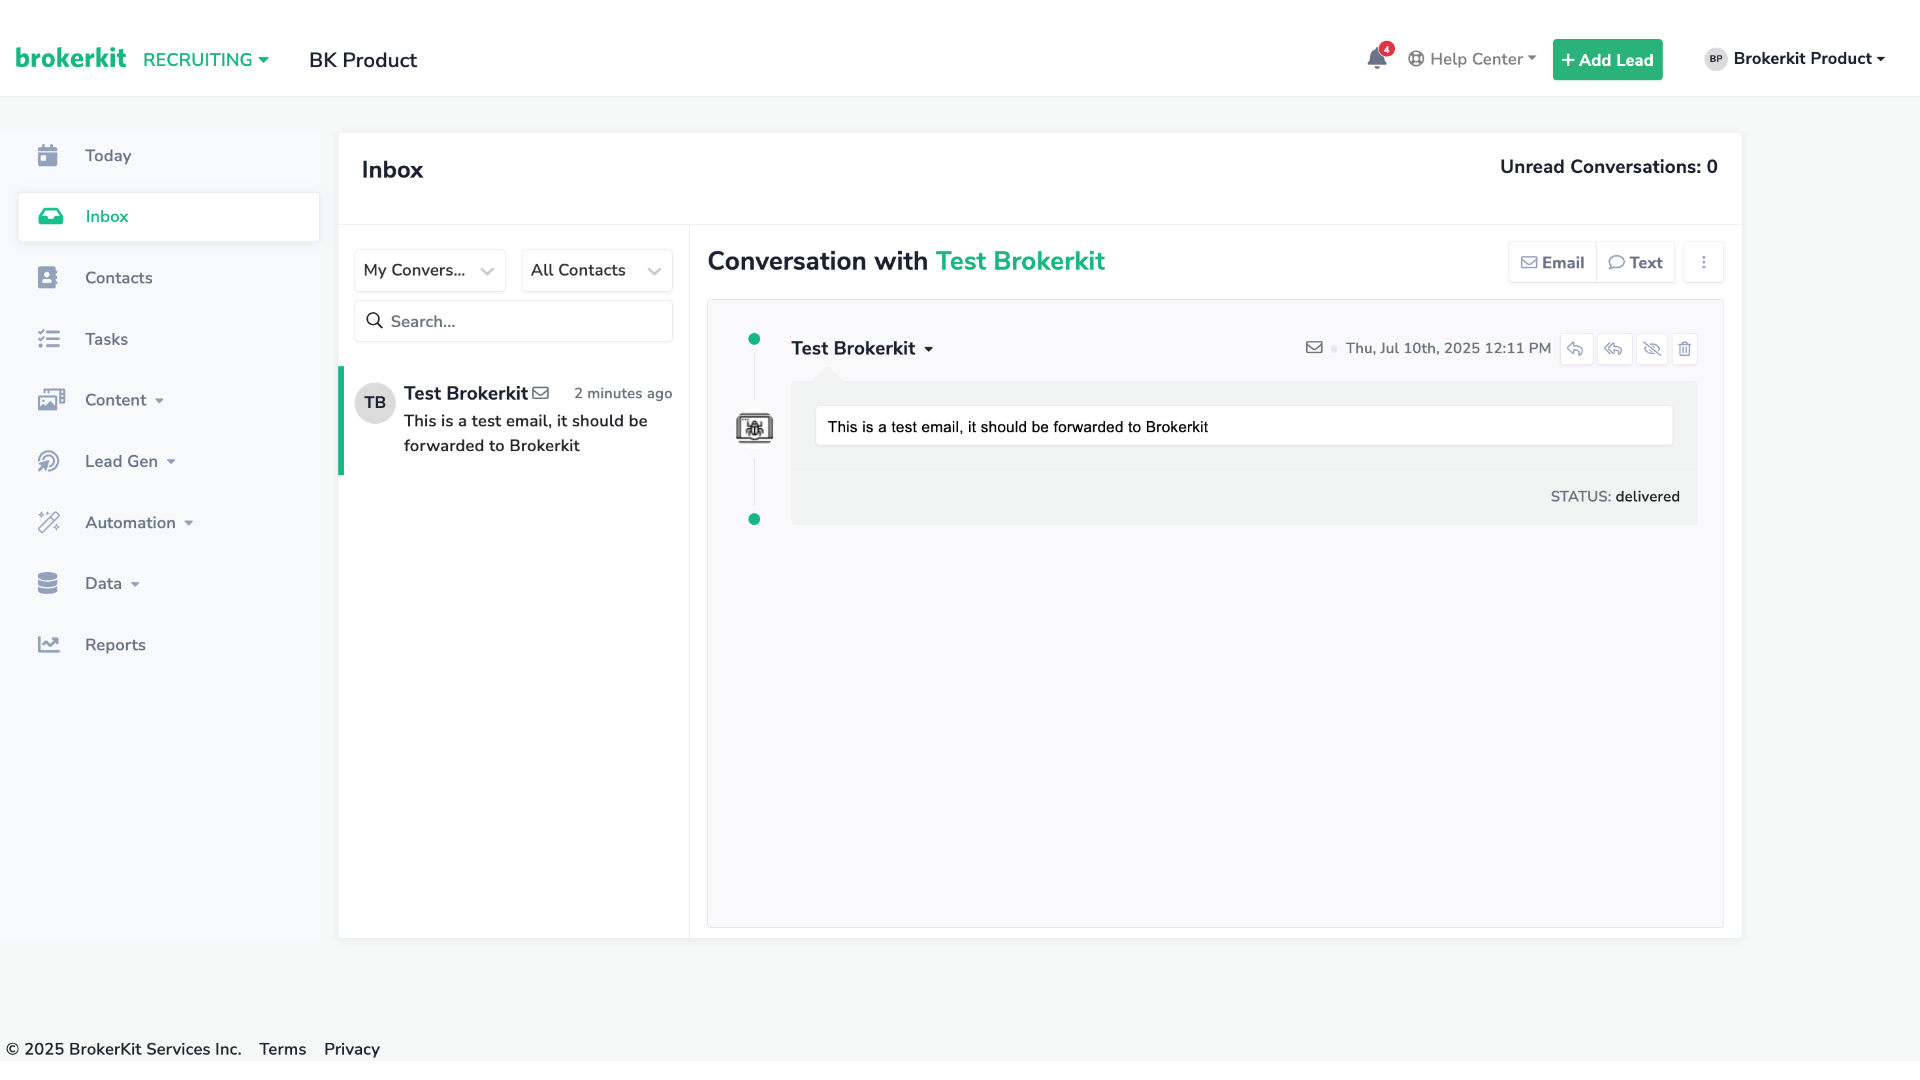Go to the Today page
The height and width of the screenshot is (1080, 1920).
[x=108, y=155]
